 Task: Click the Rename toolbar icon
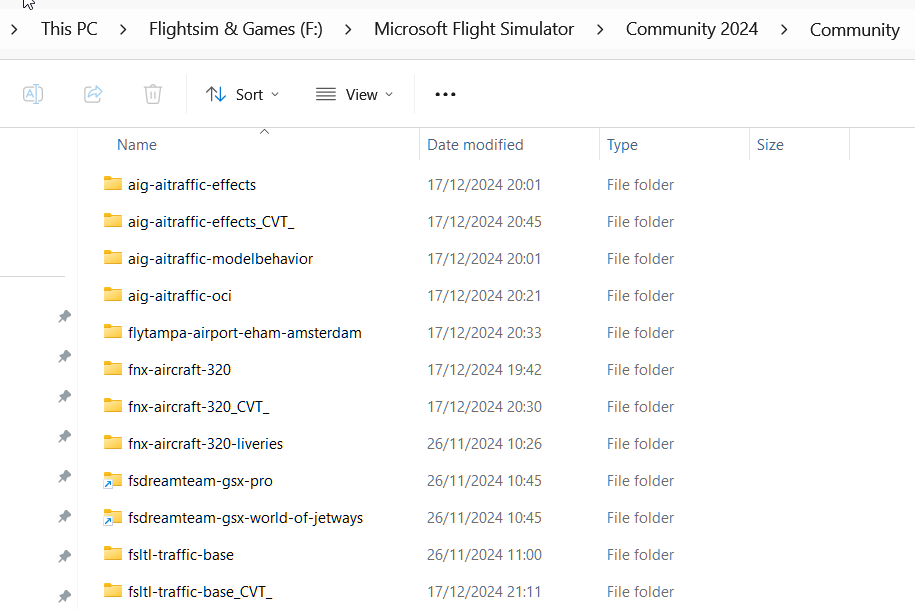coord(33,94)
